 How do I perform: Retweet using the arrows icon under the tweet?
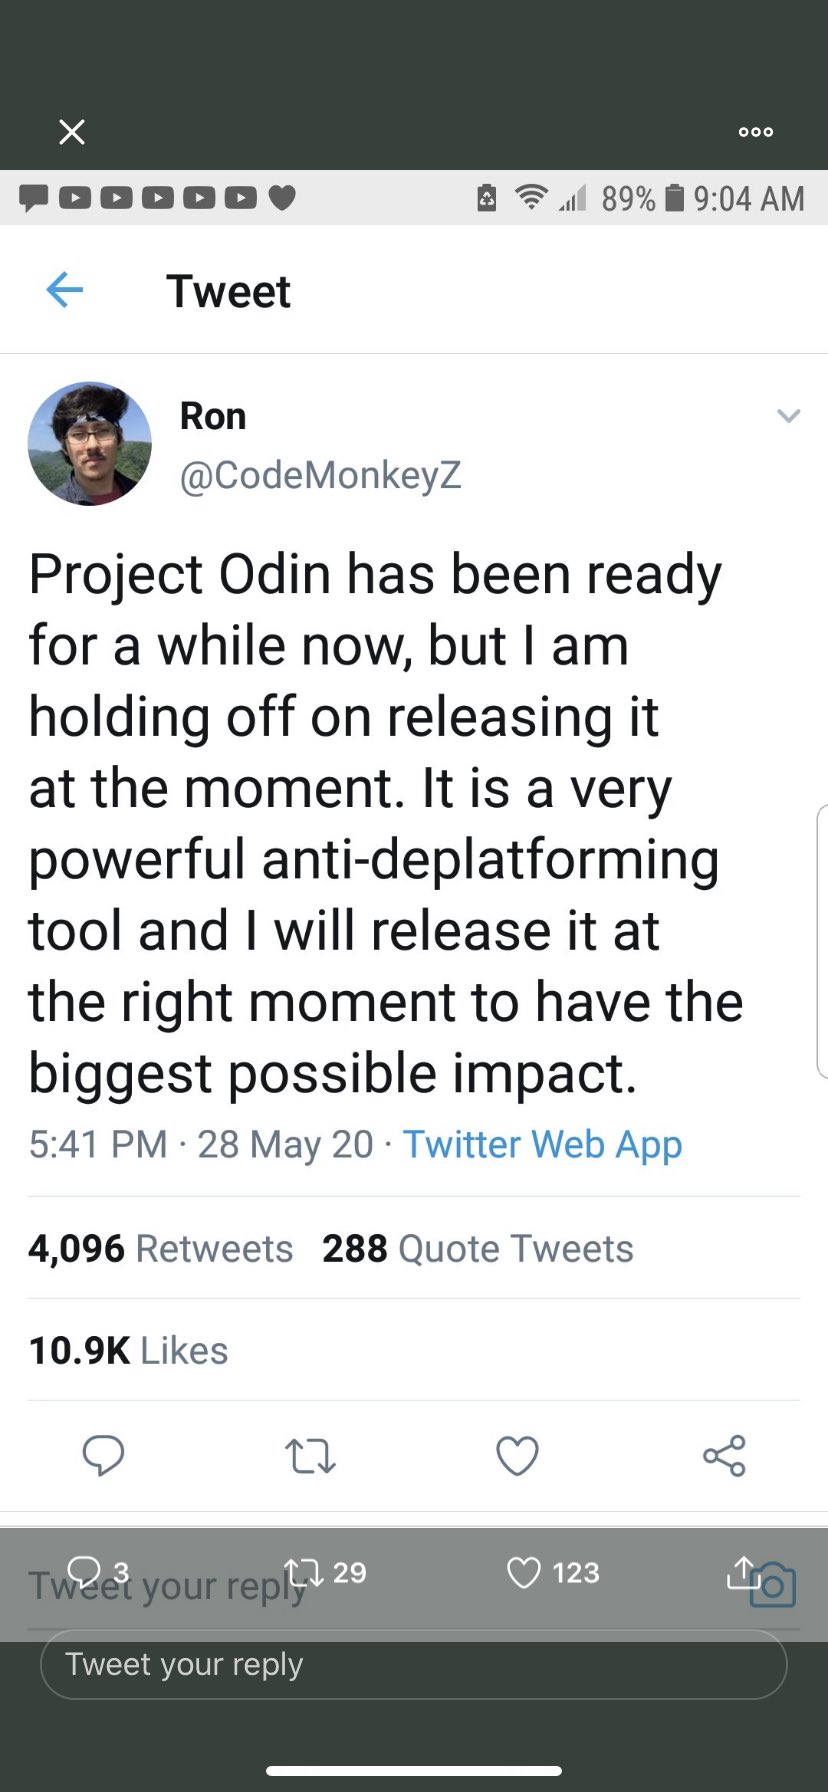click(310, 1456)
